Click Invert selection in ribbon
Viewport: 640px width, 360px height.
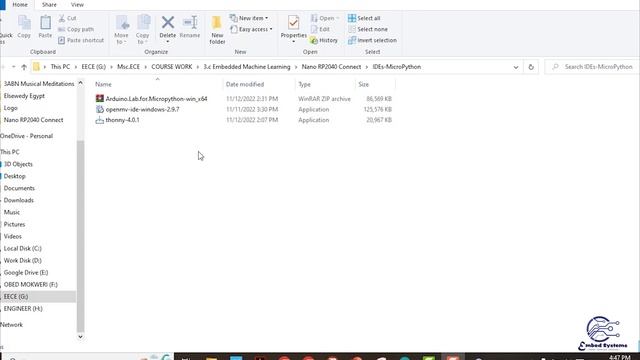(372, 40)
